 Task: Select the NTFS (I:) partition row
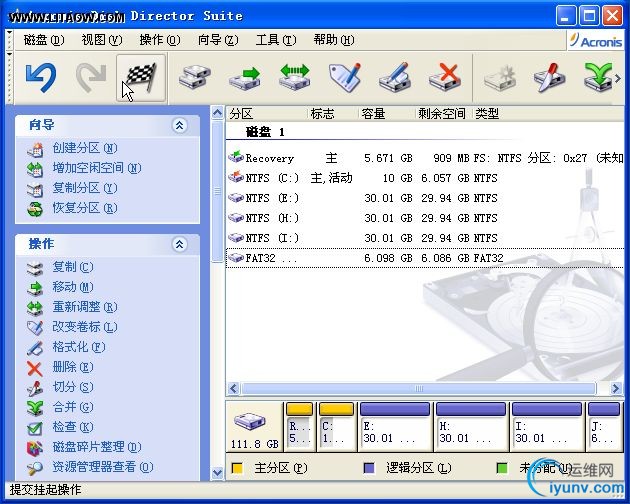425,238
